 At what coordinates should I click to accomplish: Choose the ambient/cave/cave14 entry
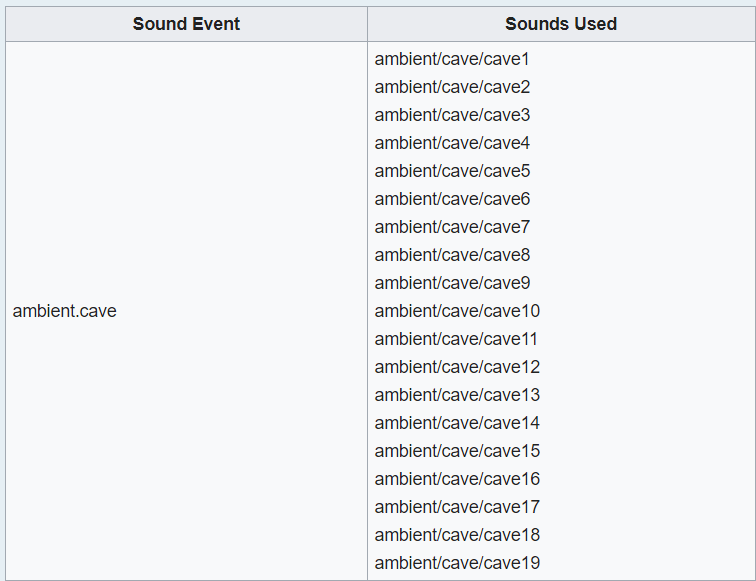tap(457, 423)
